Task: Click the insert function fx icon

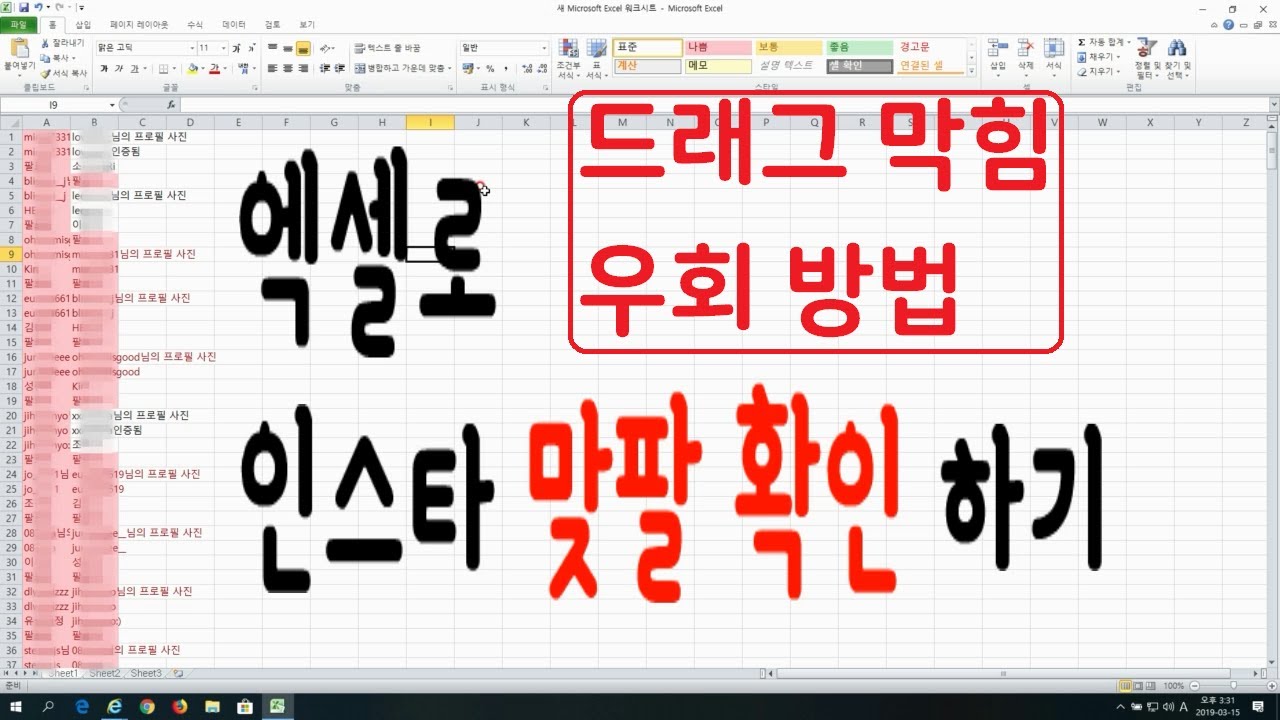Action: point(171,104)
